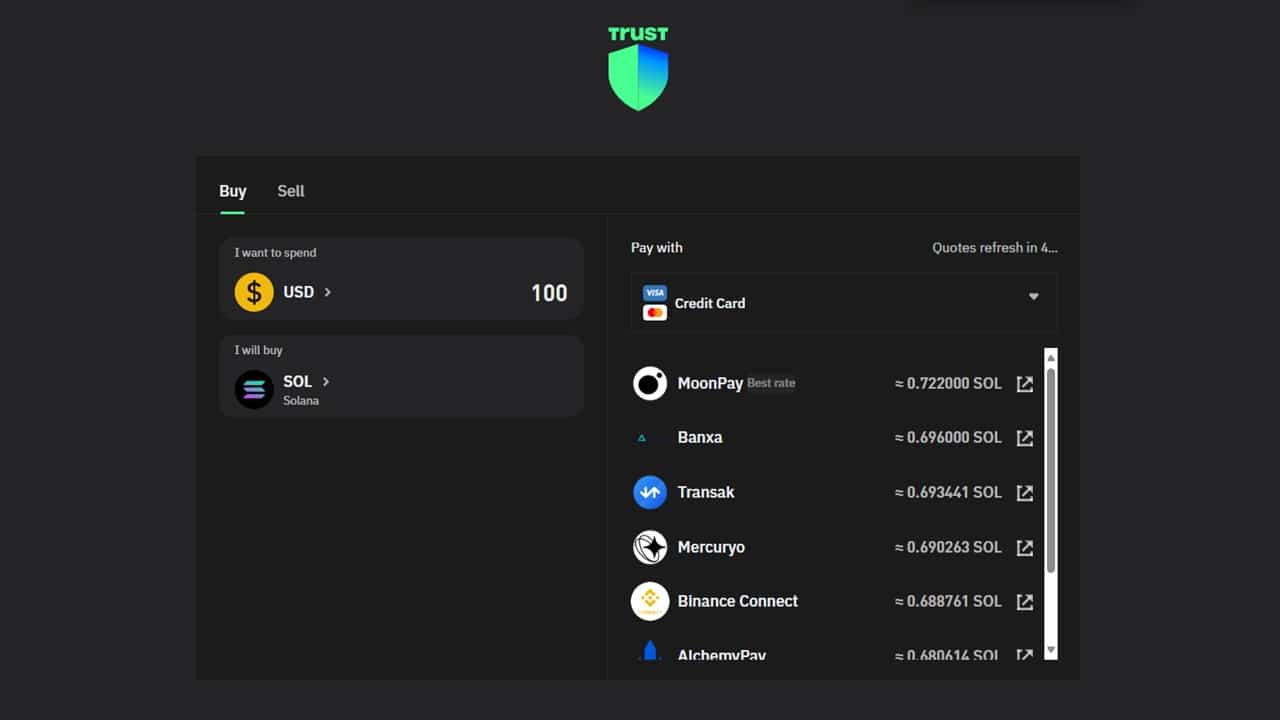Viewport: 1280px width, 720px height.
Task: Click the scrollbar up arrow
Action: pos(1051,357)
